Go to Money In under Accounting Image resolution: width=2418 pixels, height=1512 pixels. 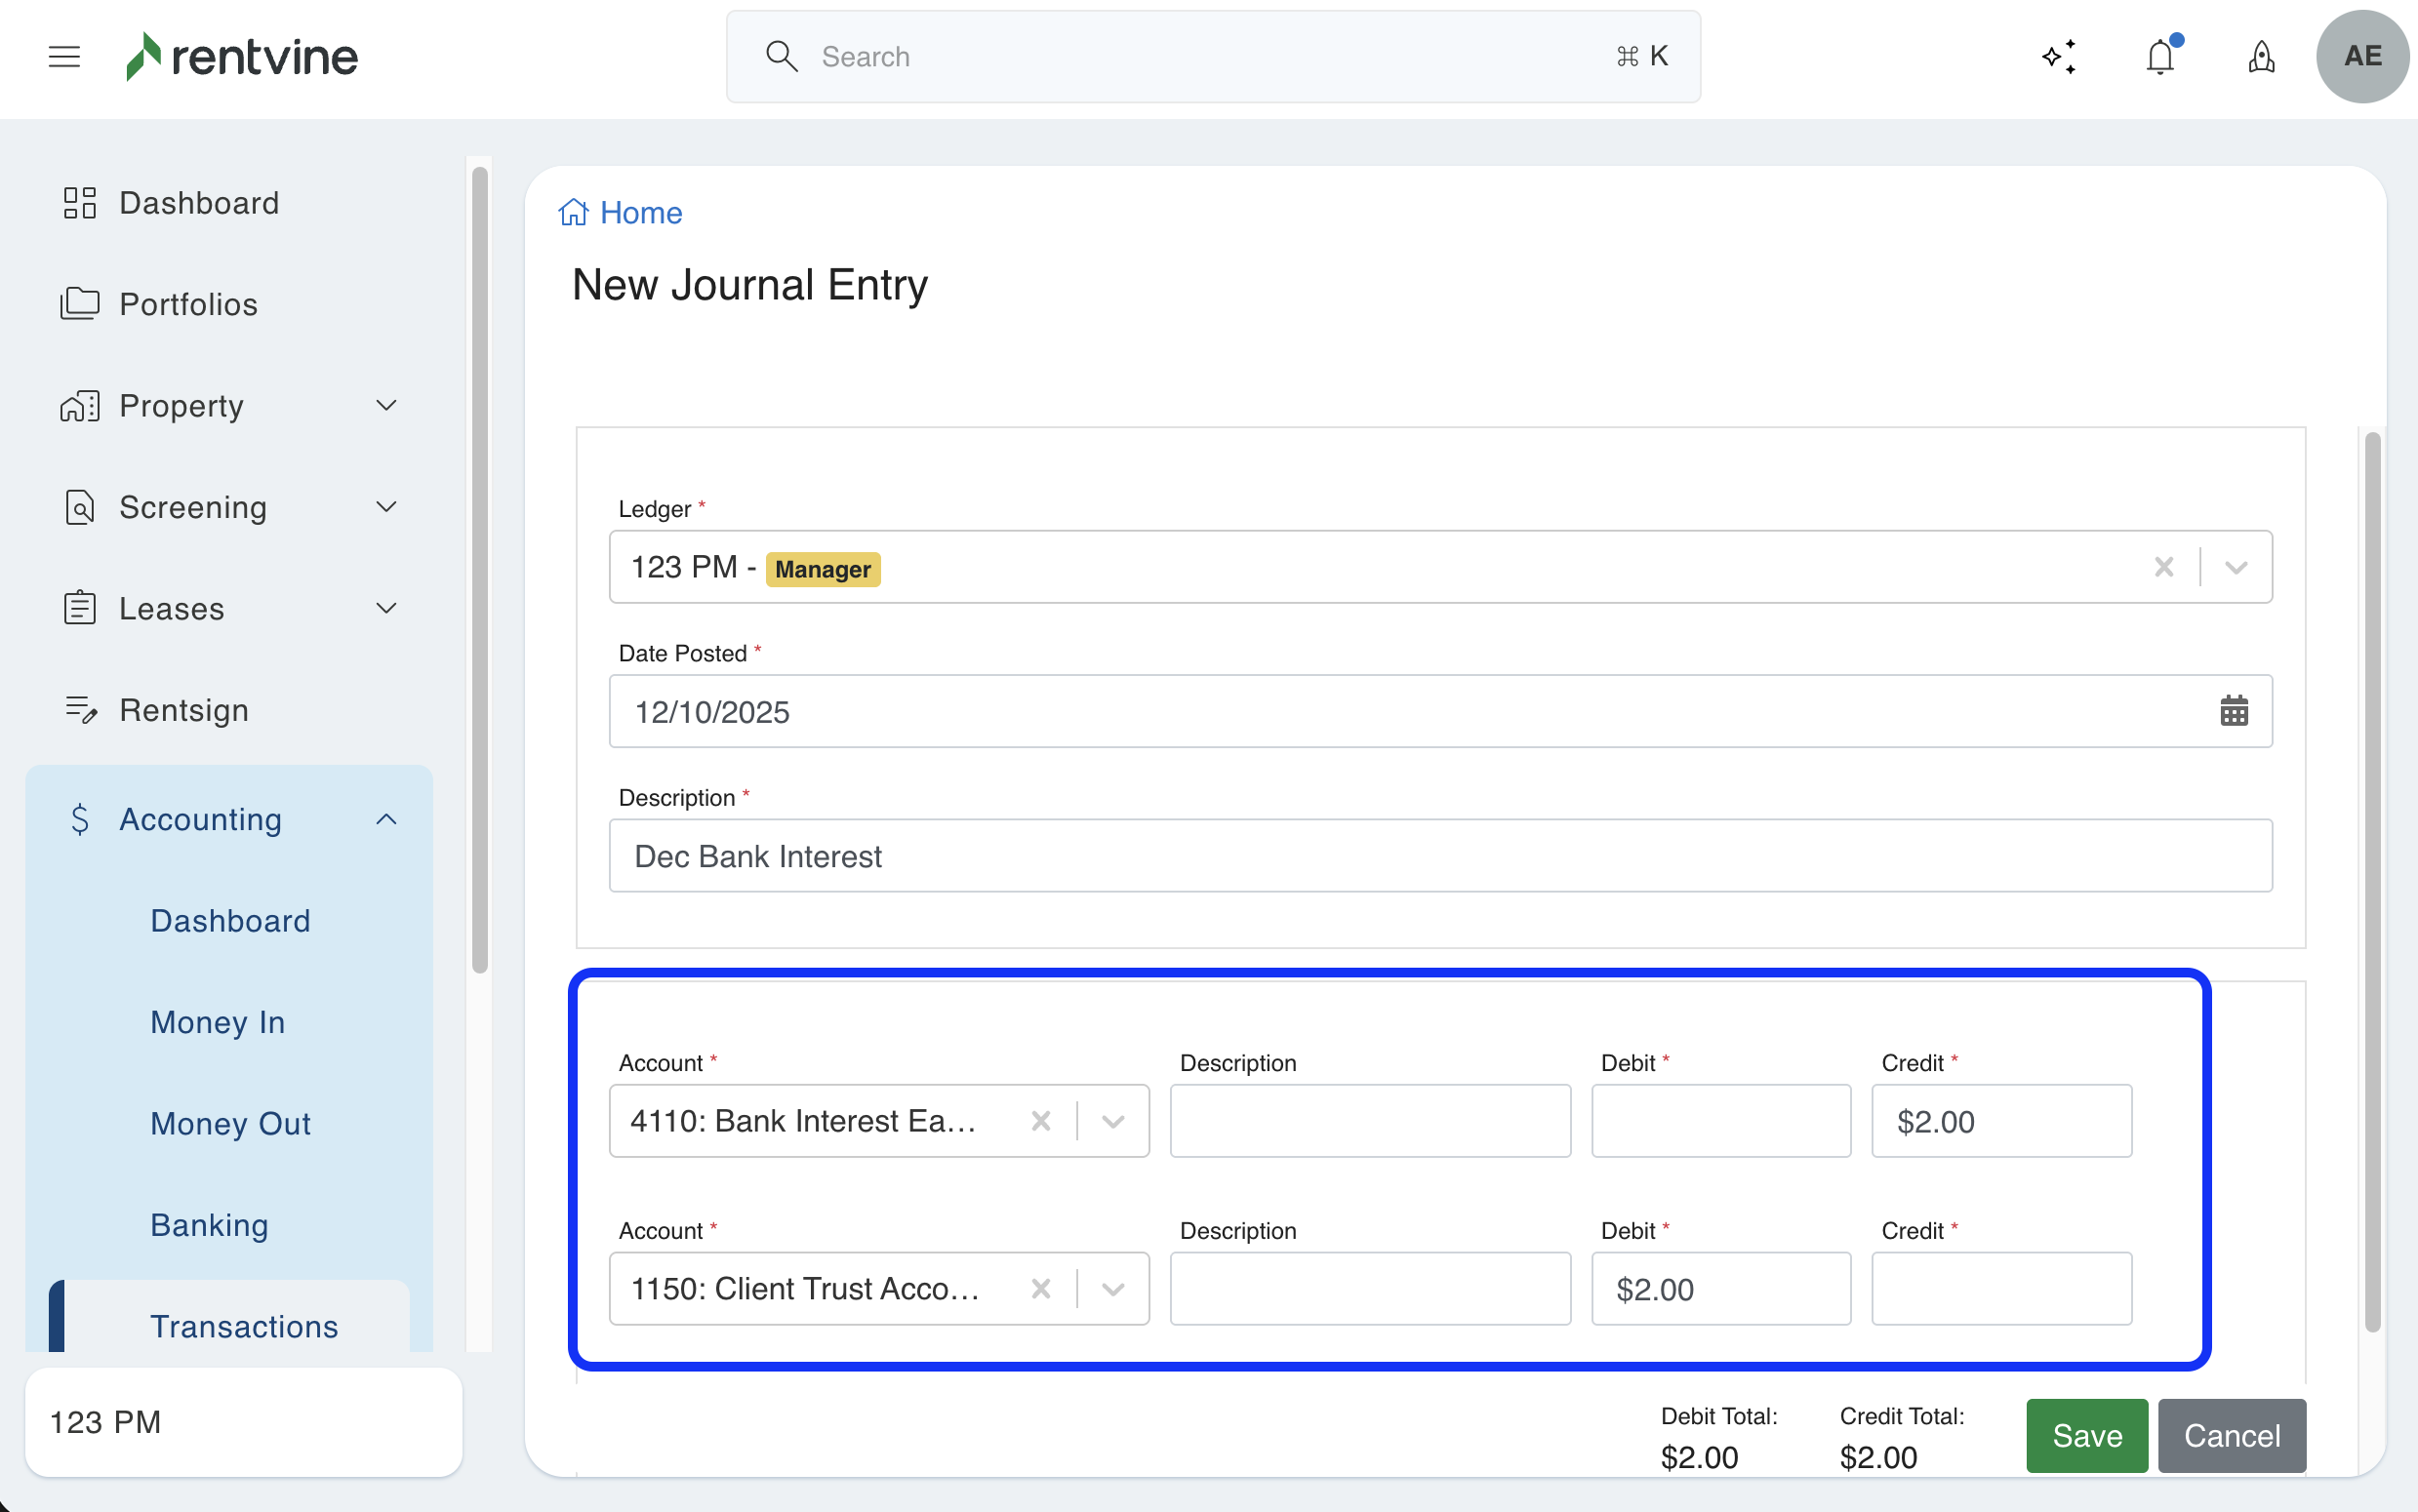point(218,1022)
